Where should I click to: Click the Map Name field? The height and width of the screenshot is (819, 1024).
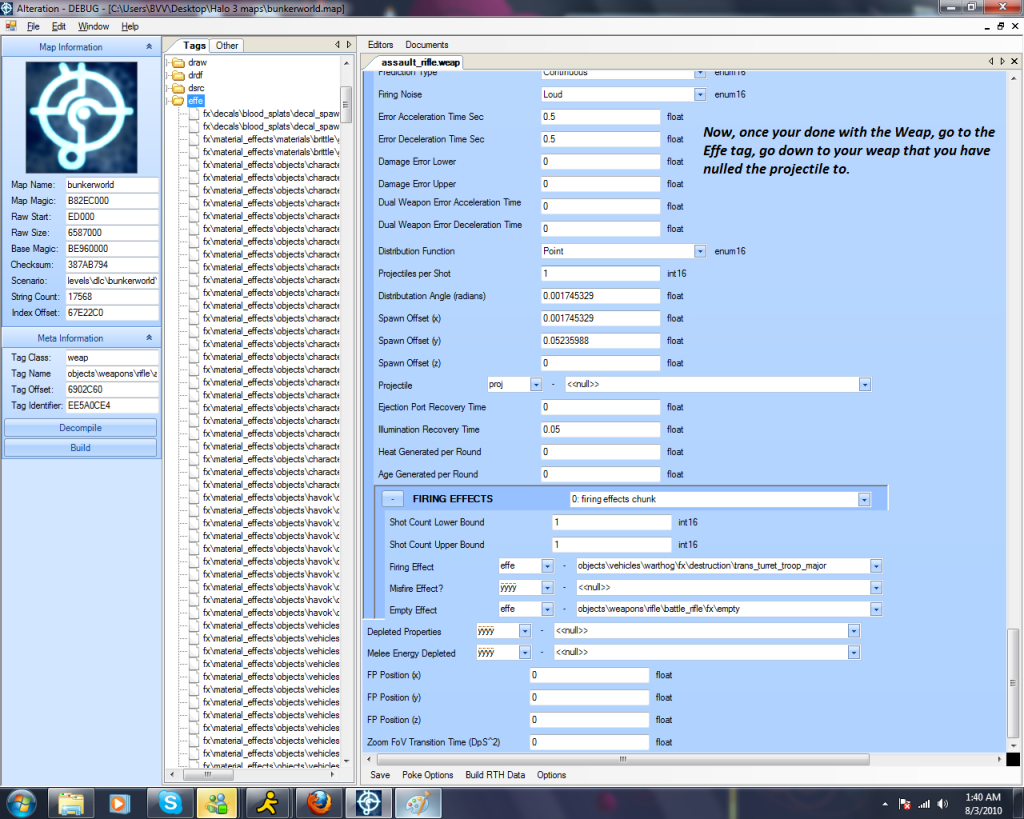coord(112,185)
